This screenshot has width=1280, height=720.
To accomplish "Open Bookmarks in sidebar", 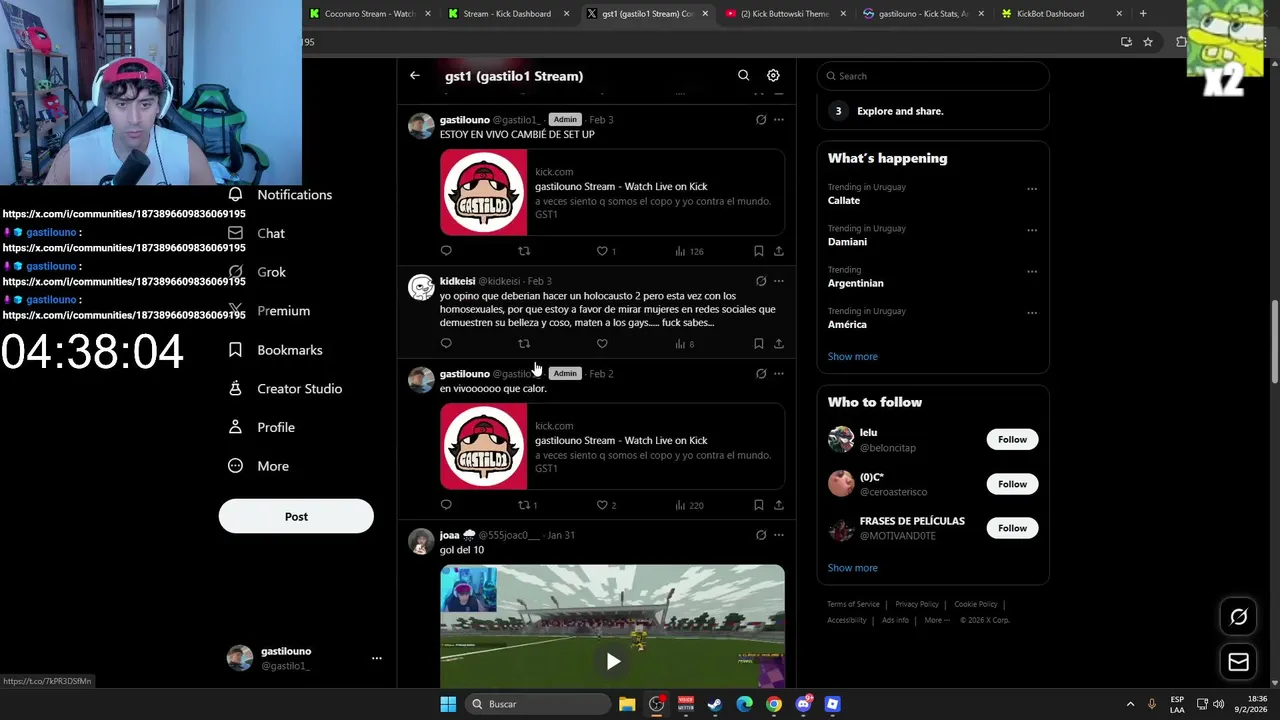I will [x=275, y=350].
